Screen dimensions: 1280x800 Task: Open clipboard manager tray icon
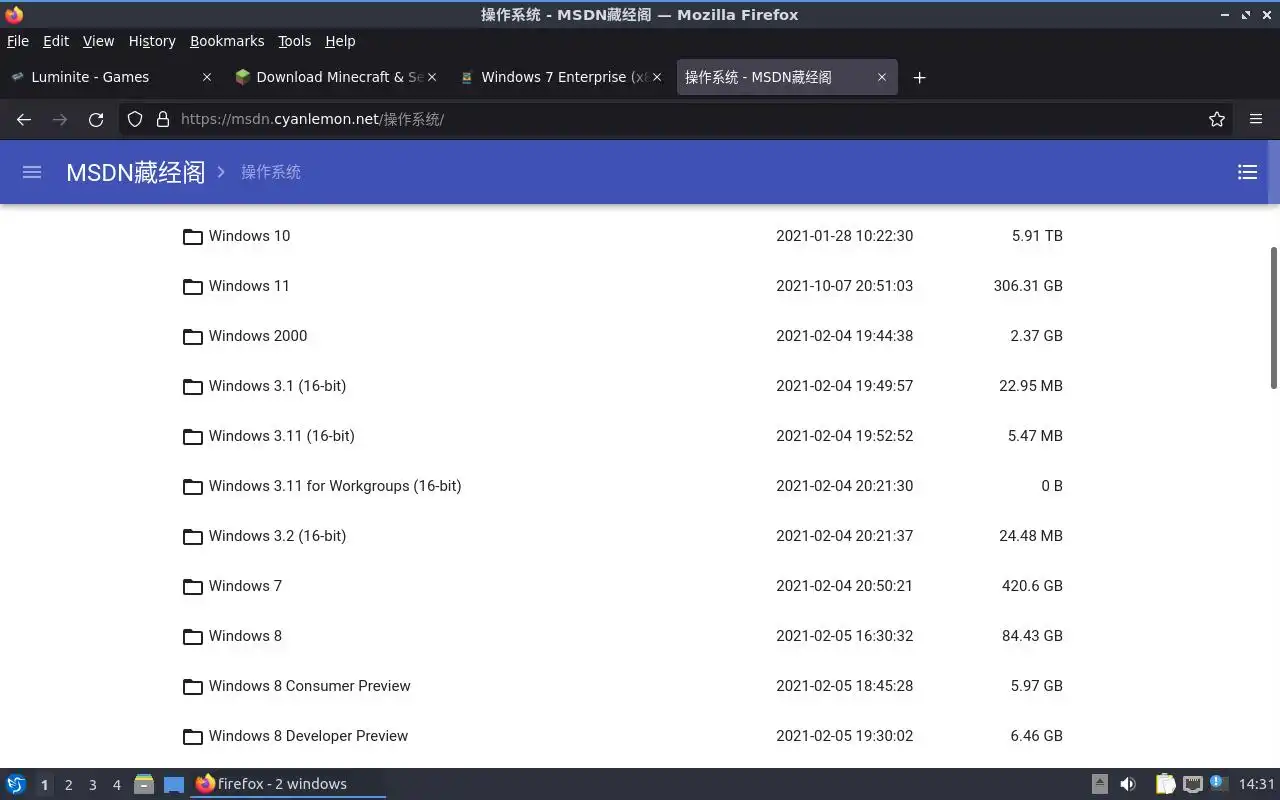pyautogui.click(x=1165, y=784)
